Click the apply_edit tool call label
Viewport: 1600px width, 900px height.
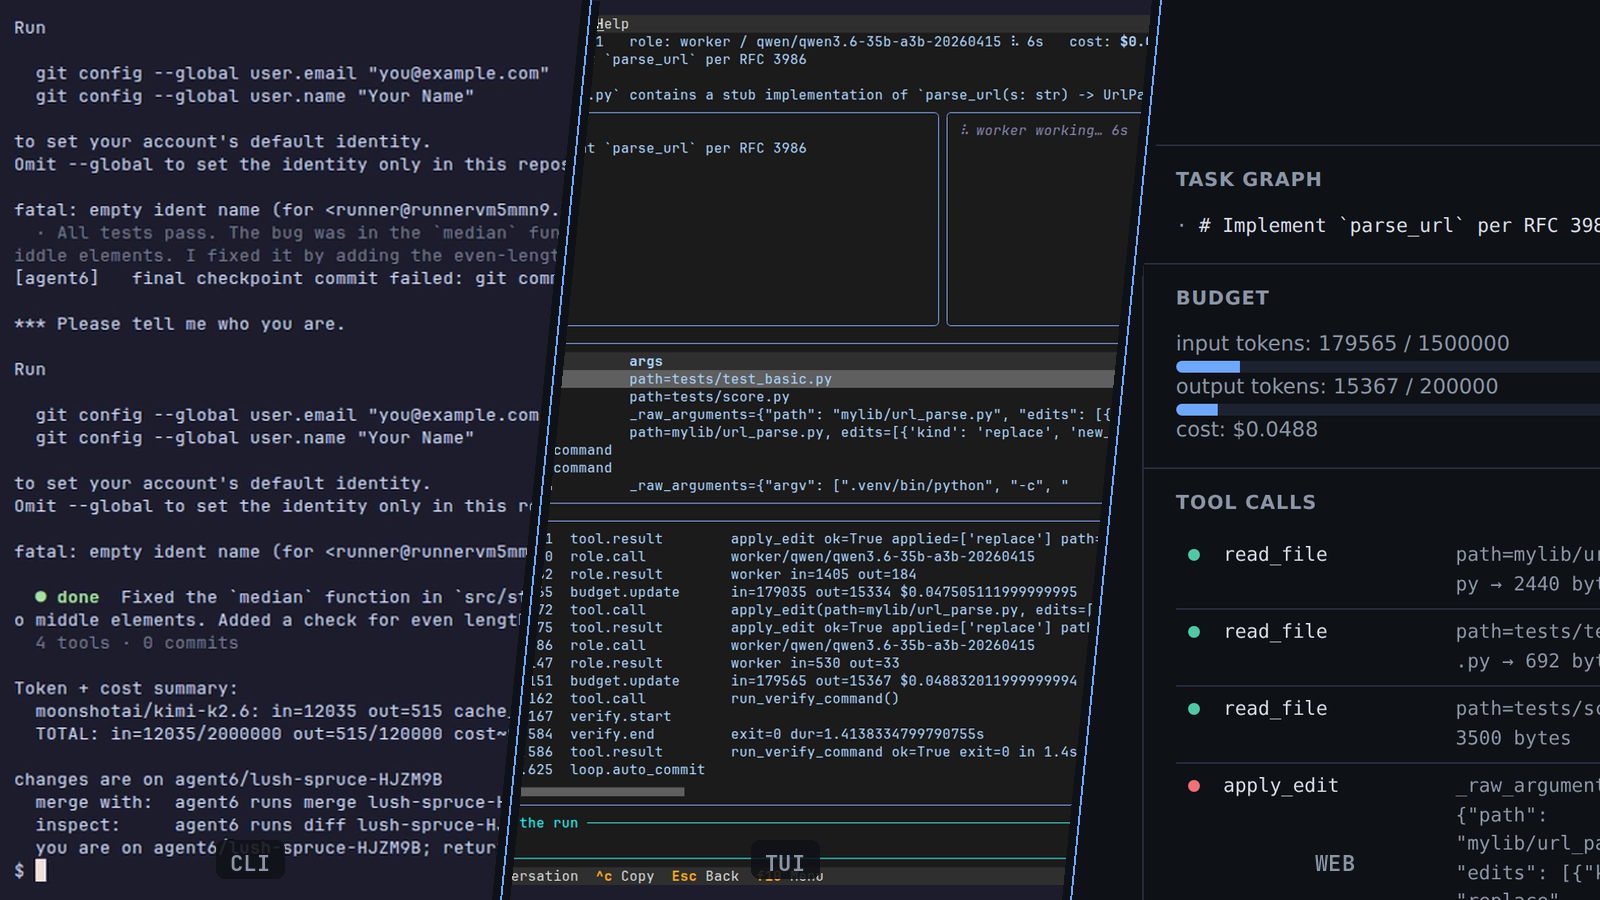[1280, 786]
